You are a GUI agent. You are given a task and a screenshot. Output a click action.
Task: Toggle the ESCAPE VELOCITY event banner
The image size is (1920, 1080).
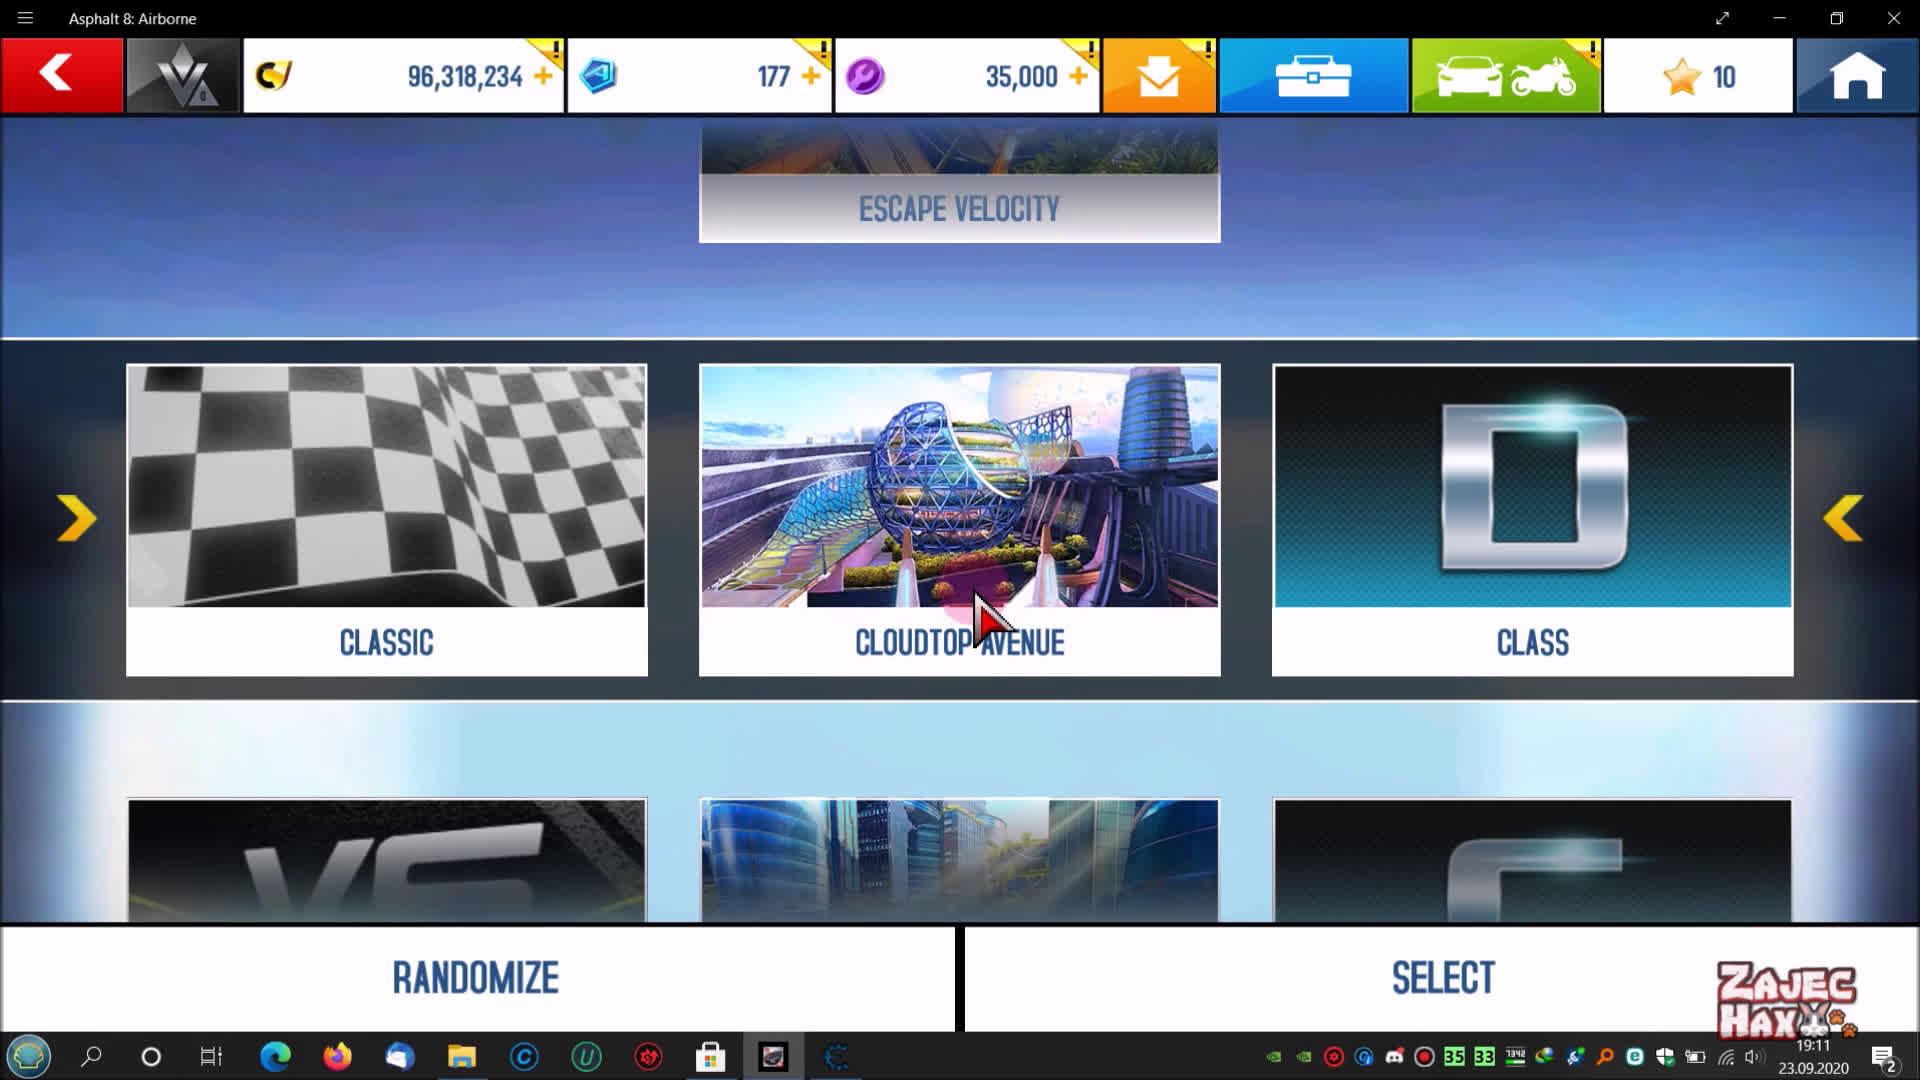coord(960,208)
